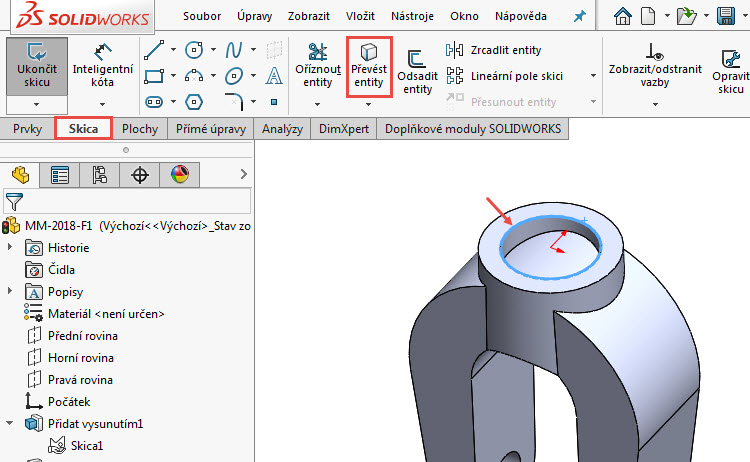Toggle the menu bar pin
The image size is (750, 462).
(x=579, y=17)
